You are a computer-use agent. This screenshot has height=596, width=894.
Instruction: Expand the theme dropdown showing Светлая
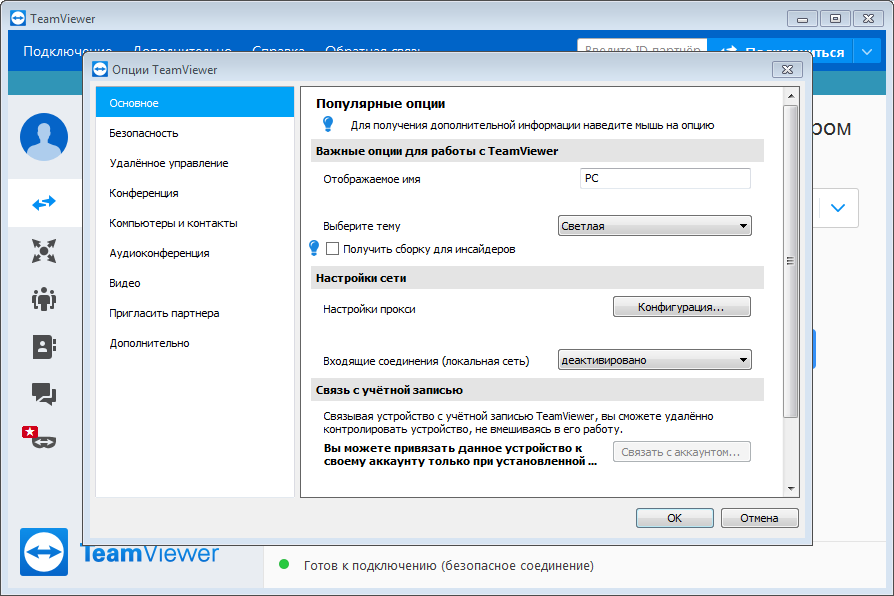654,226
